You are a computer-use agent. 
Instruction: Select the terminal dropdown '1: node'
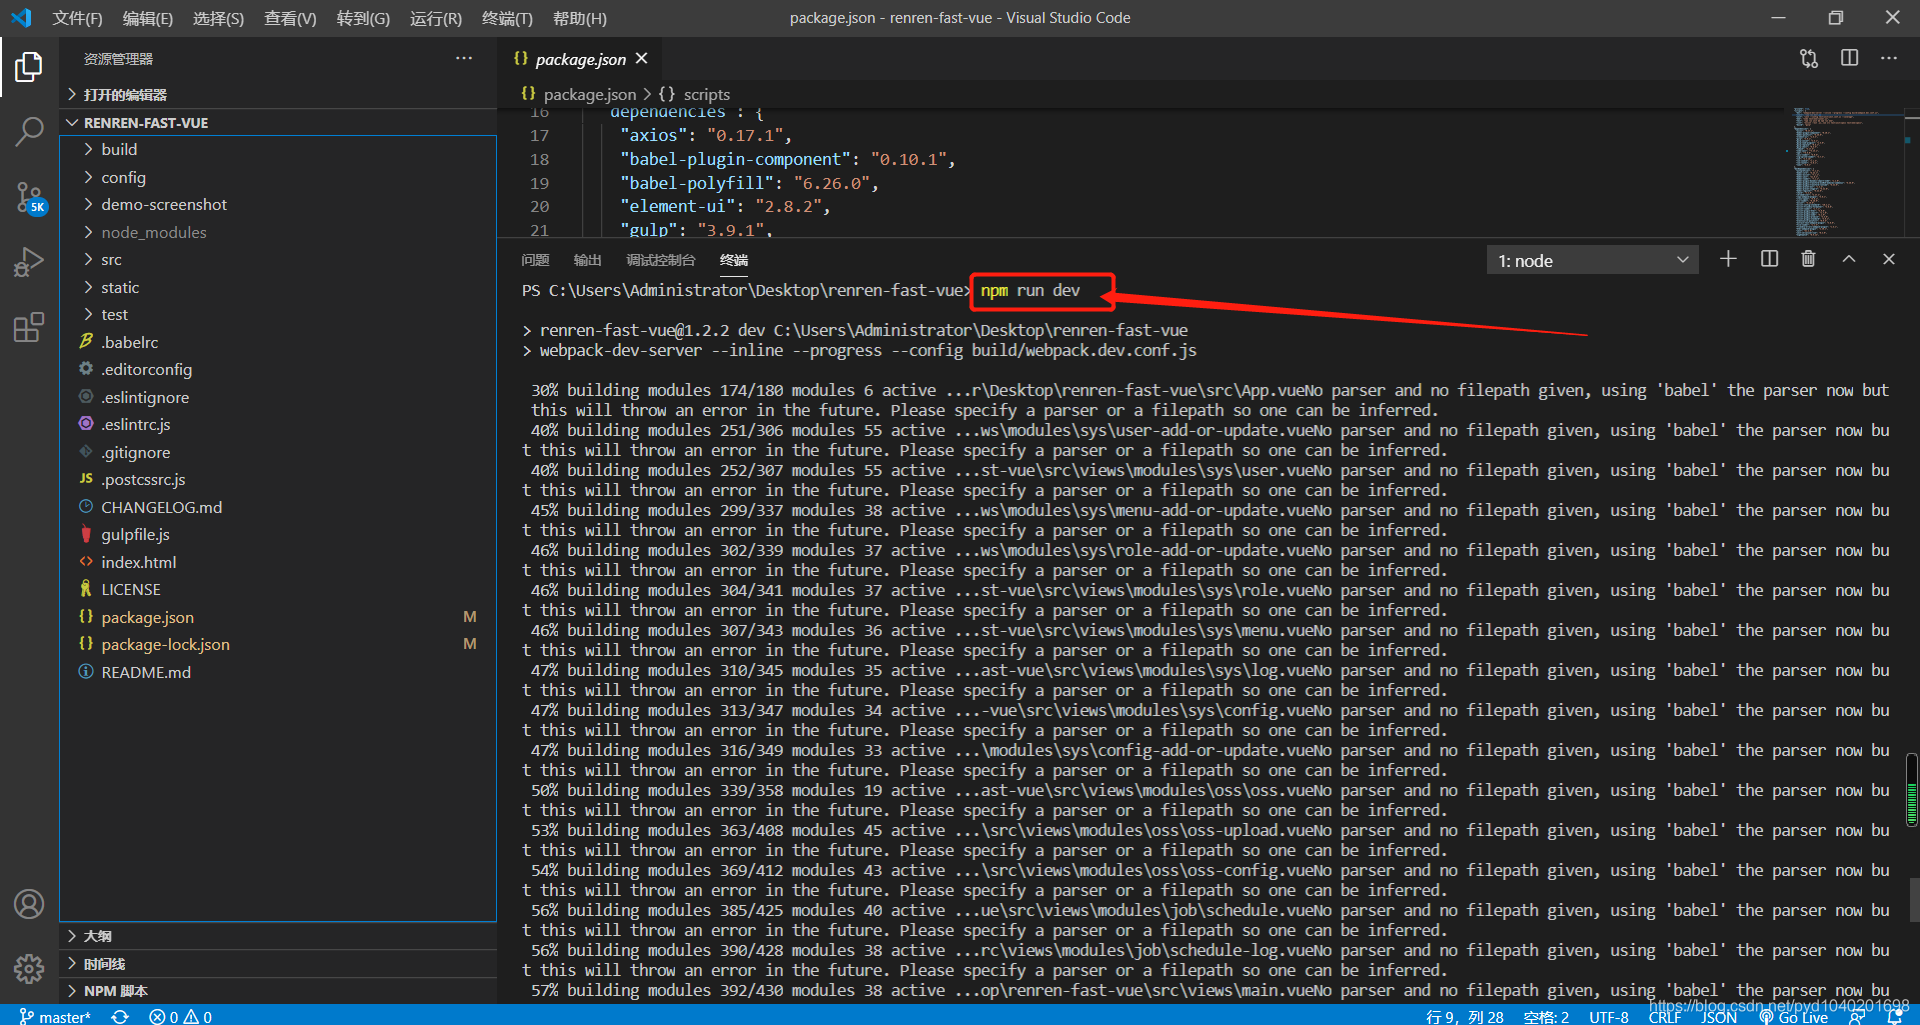point(1592,261)
